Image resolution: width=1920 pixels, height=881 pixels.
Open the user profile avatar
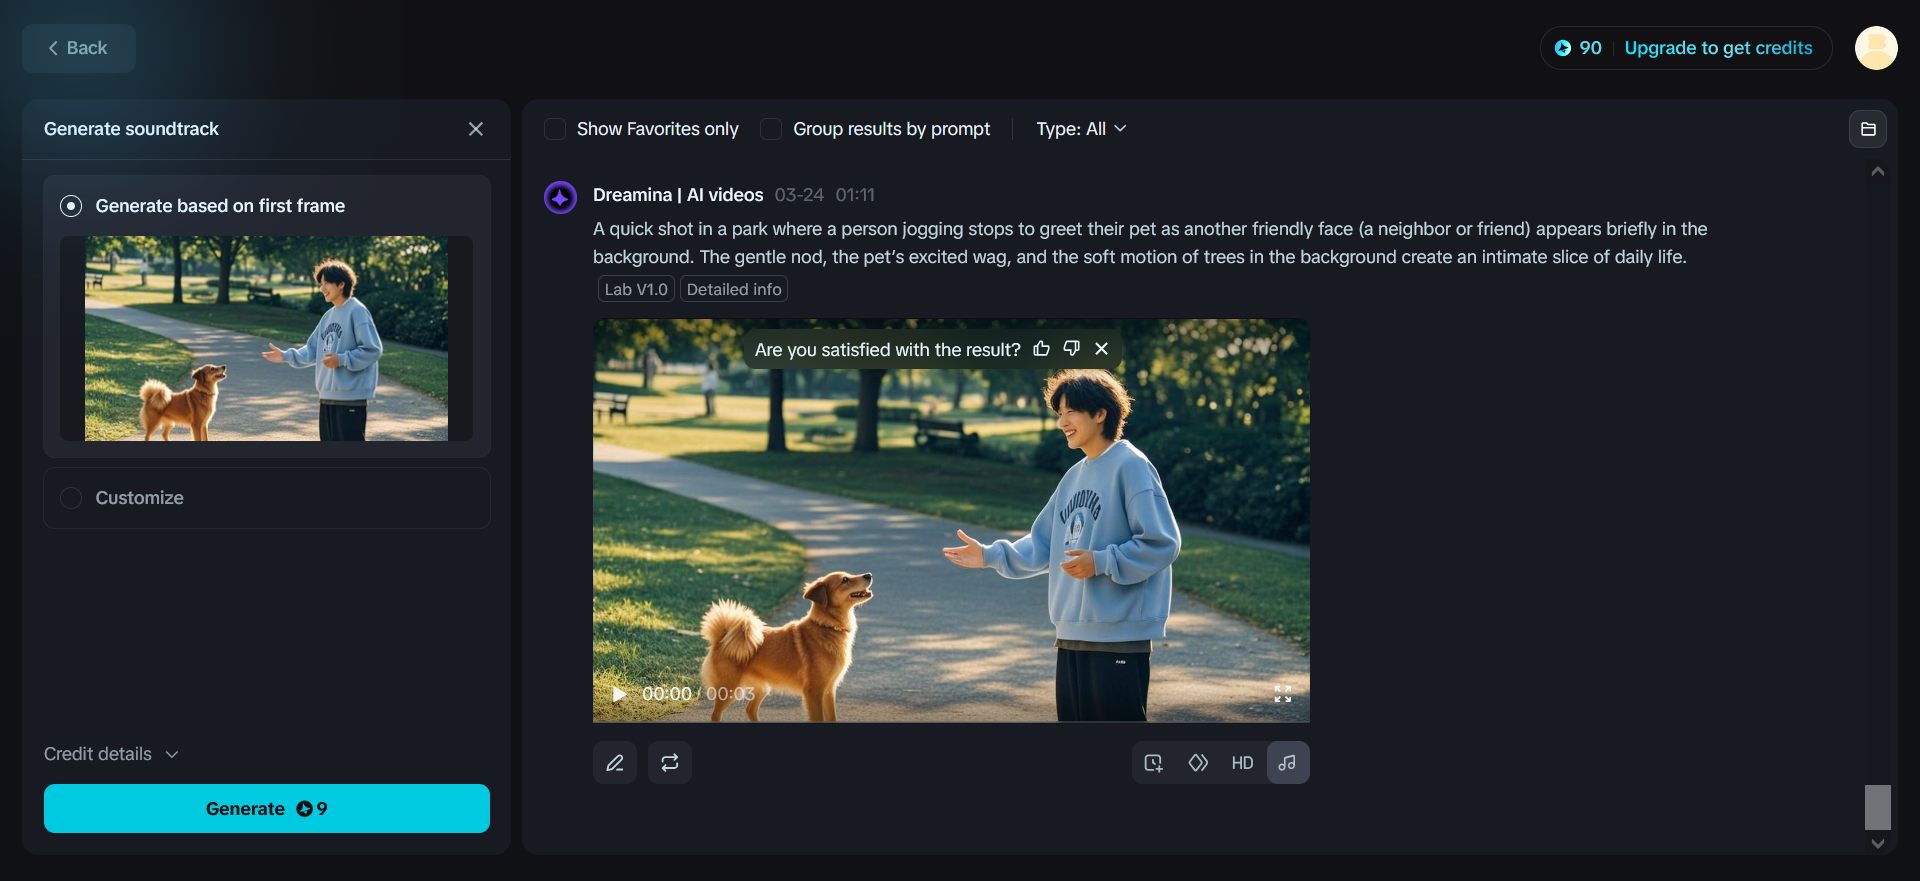(1876, 48)
